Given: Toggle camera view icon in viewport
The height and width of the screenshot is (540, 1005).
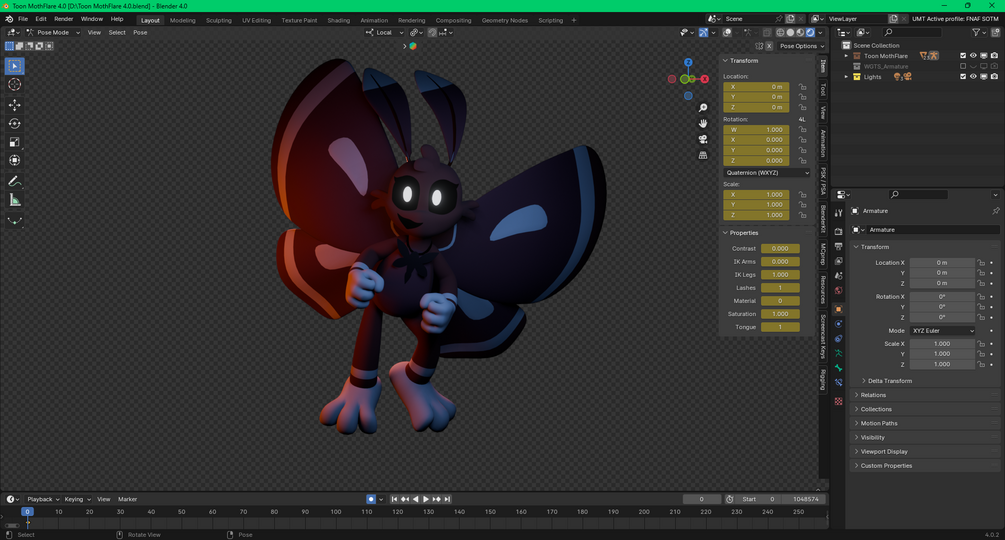Looking at the screenshot, I should 703,139.
